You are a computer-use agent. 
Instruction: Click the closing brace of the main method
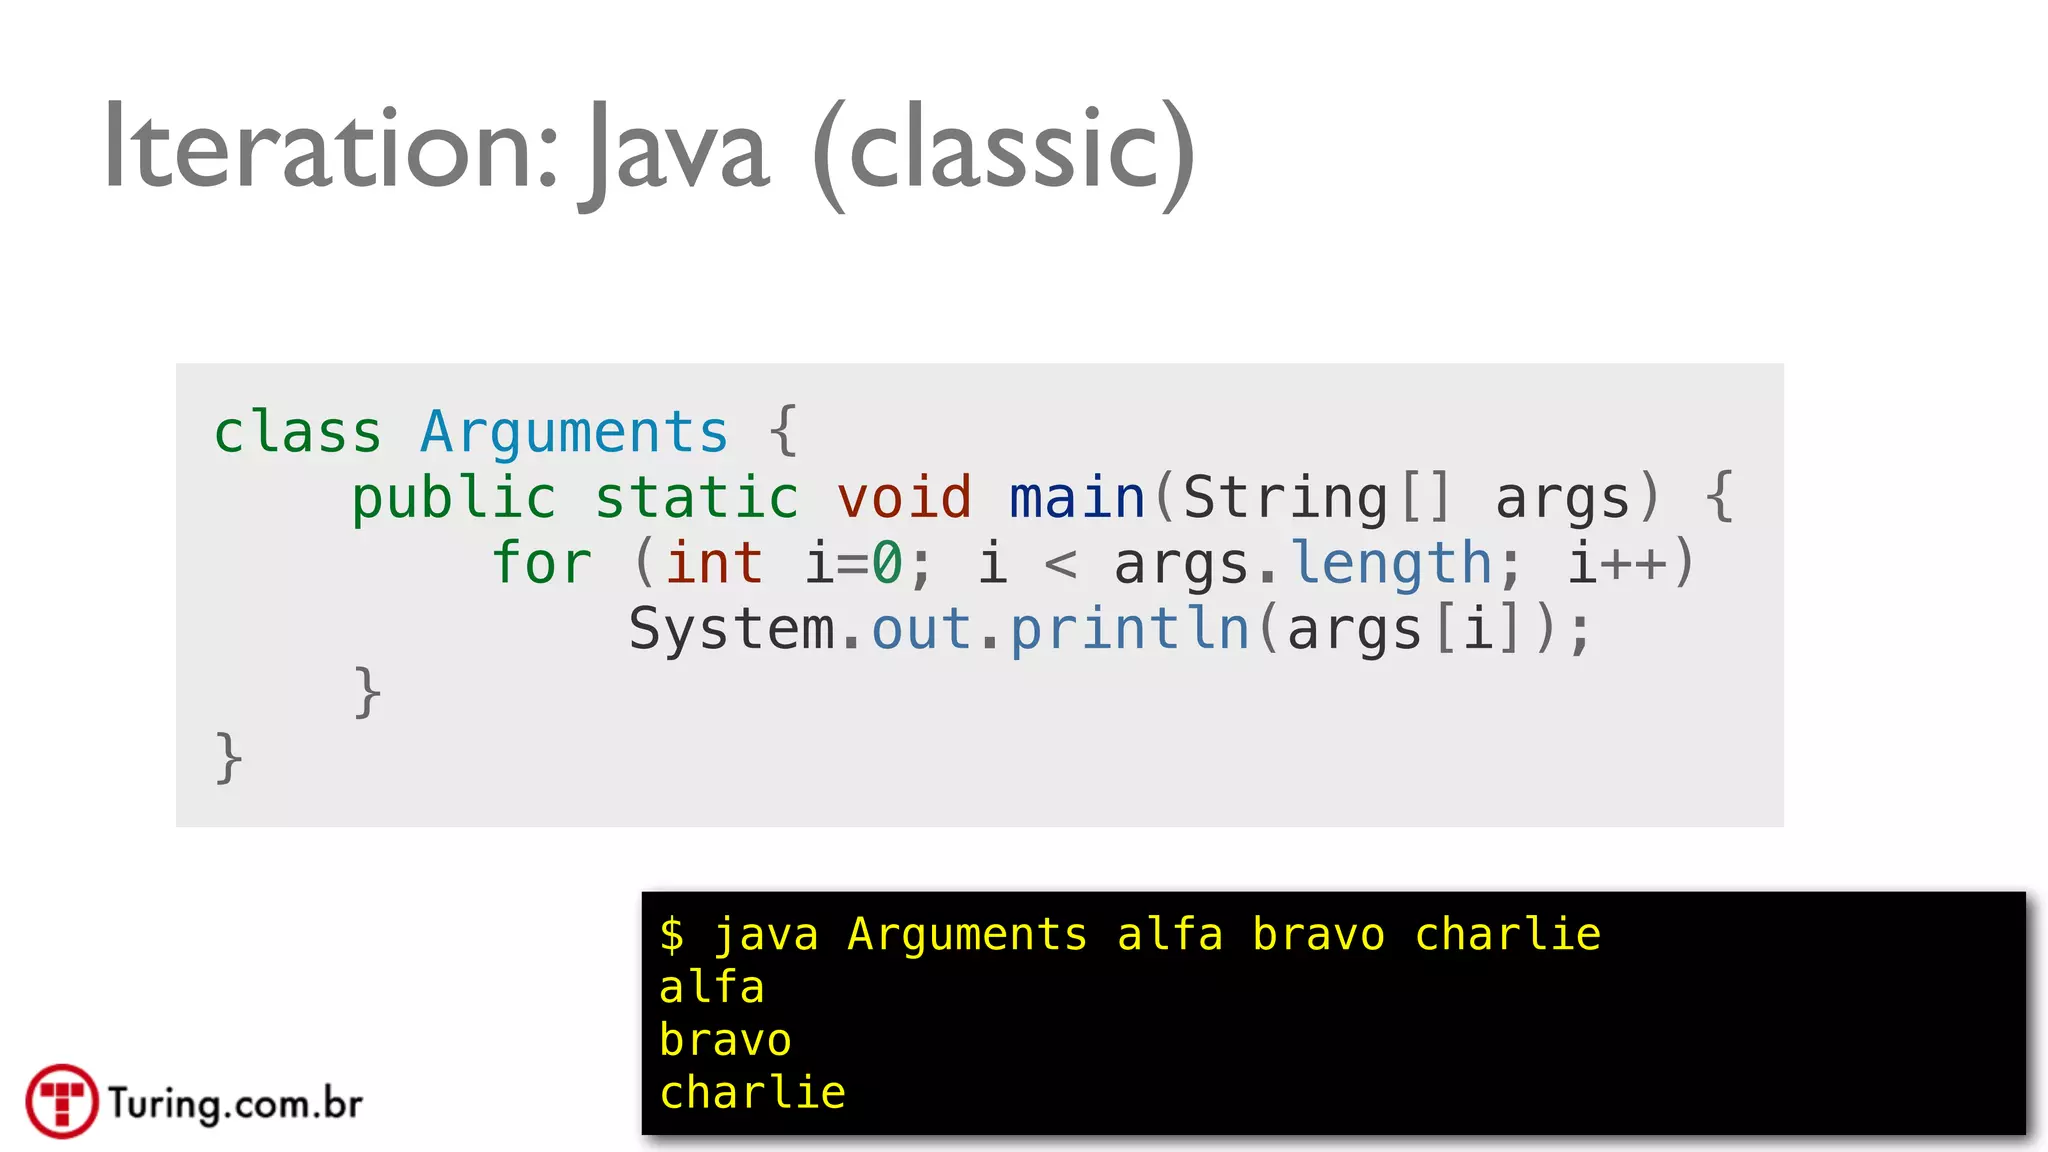tap(367, 692)
